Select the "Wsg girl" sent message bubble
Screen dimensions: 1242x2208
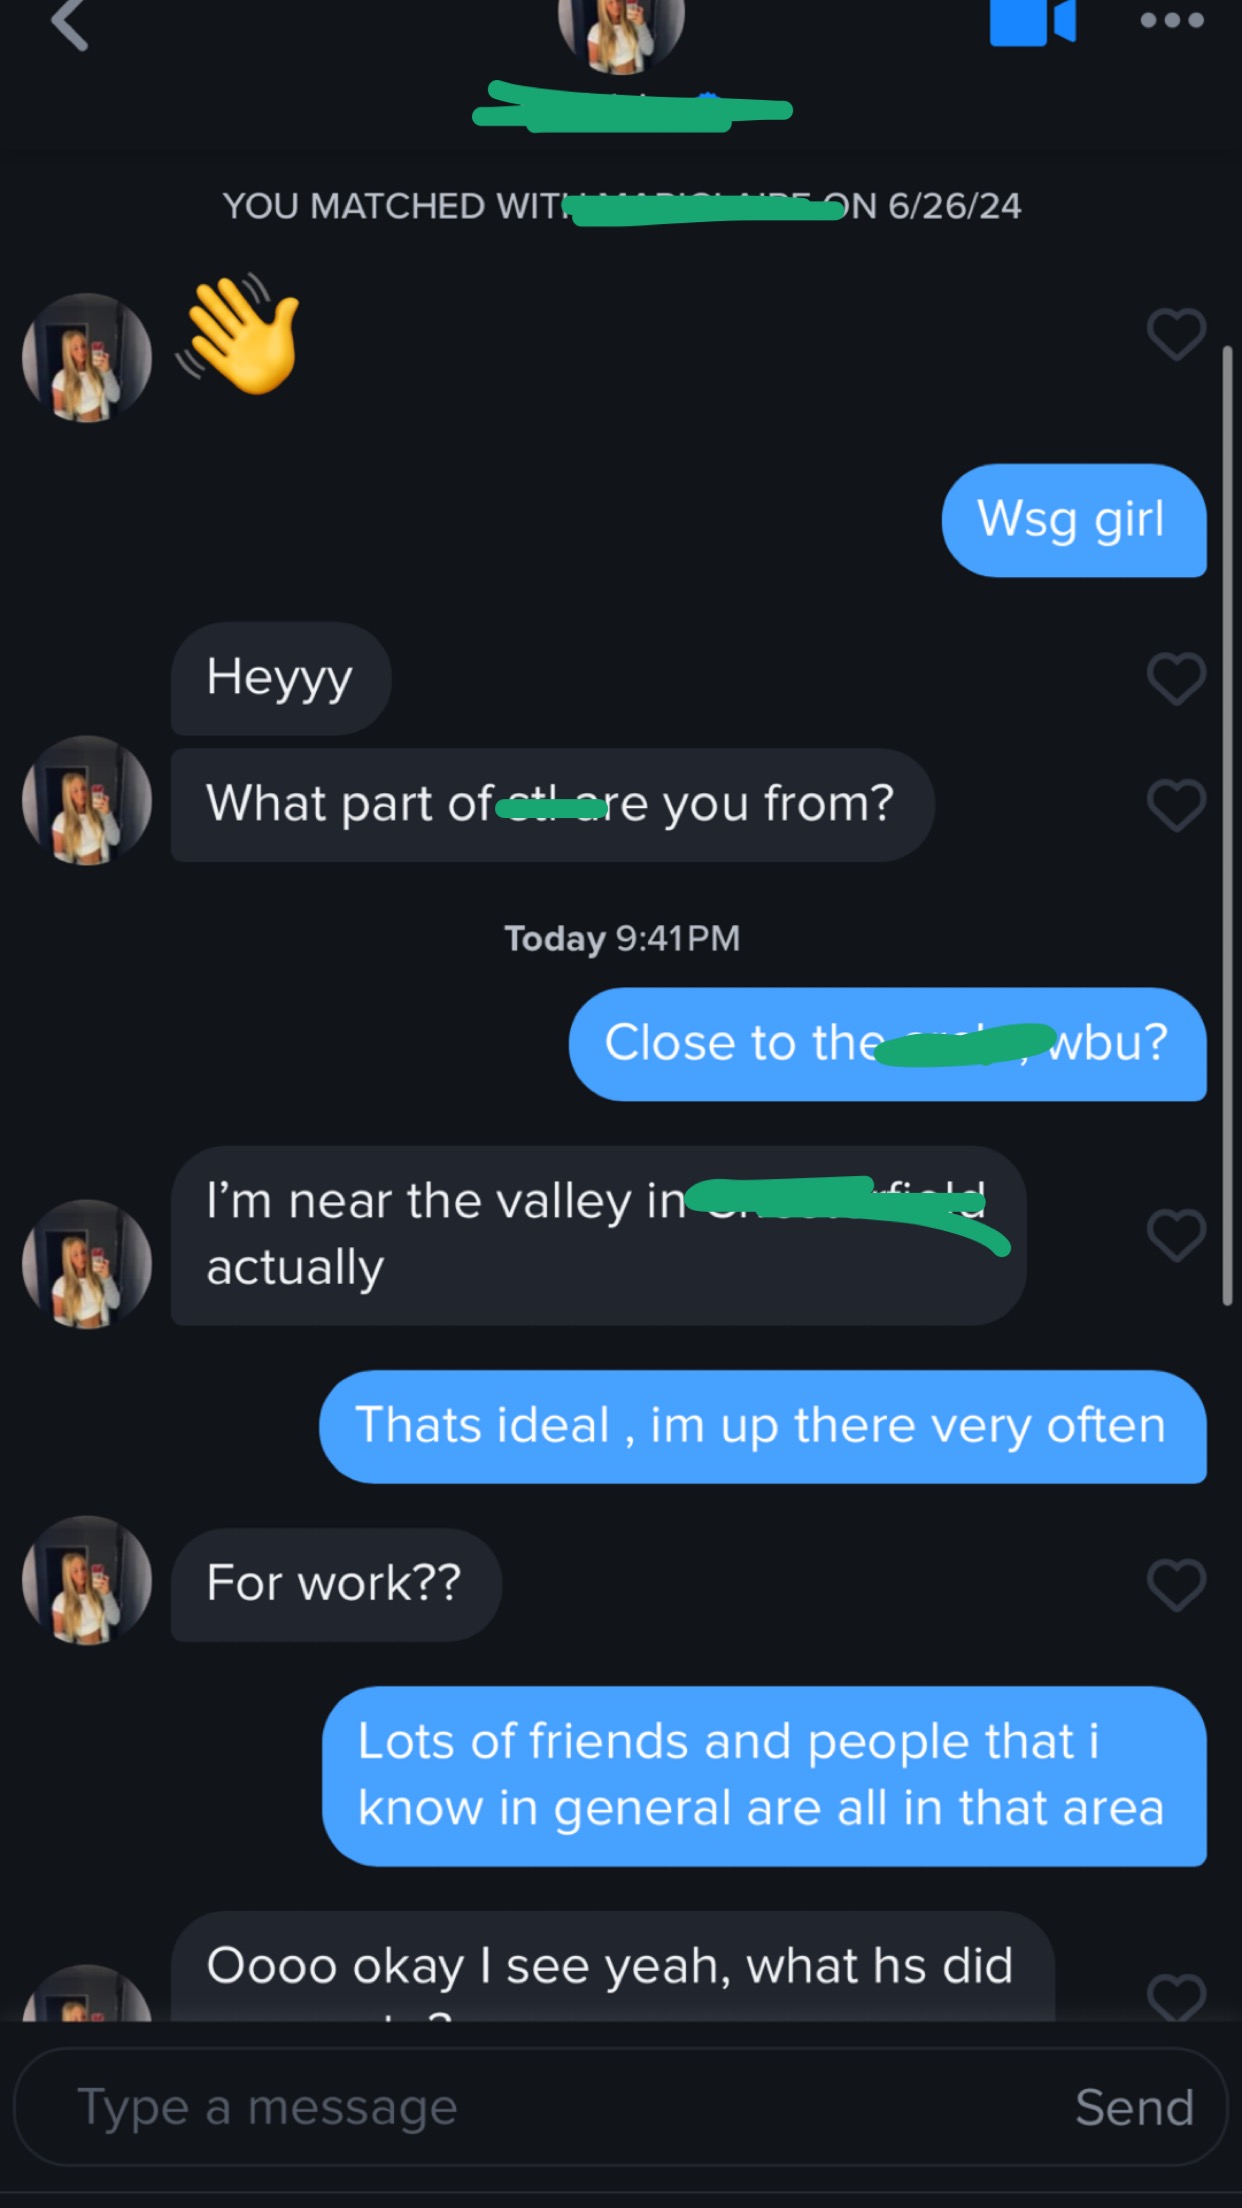tap(1074, 520)
